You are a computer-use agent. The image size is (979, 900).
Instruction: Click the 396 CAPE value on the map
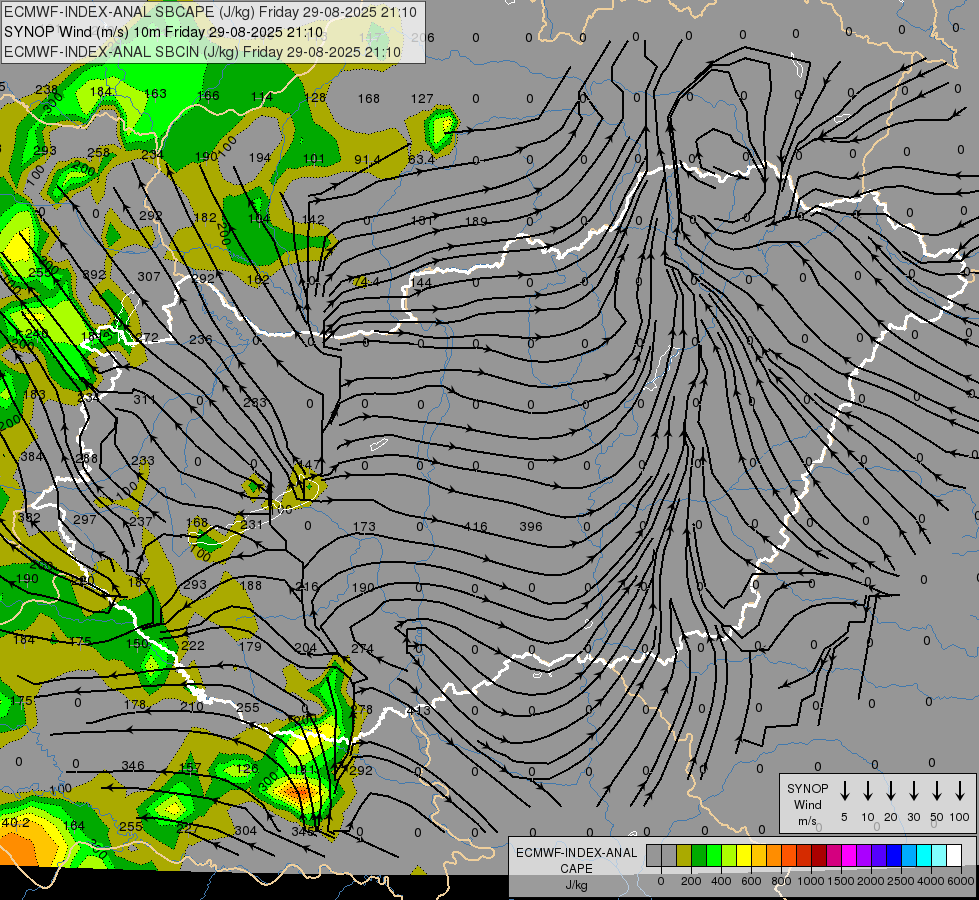click(x=531, y=527)
